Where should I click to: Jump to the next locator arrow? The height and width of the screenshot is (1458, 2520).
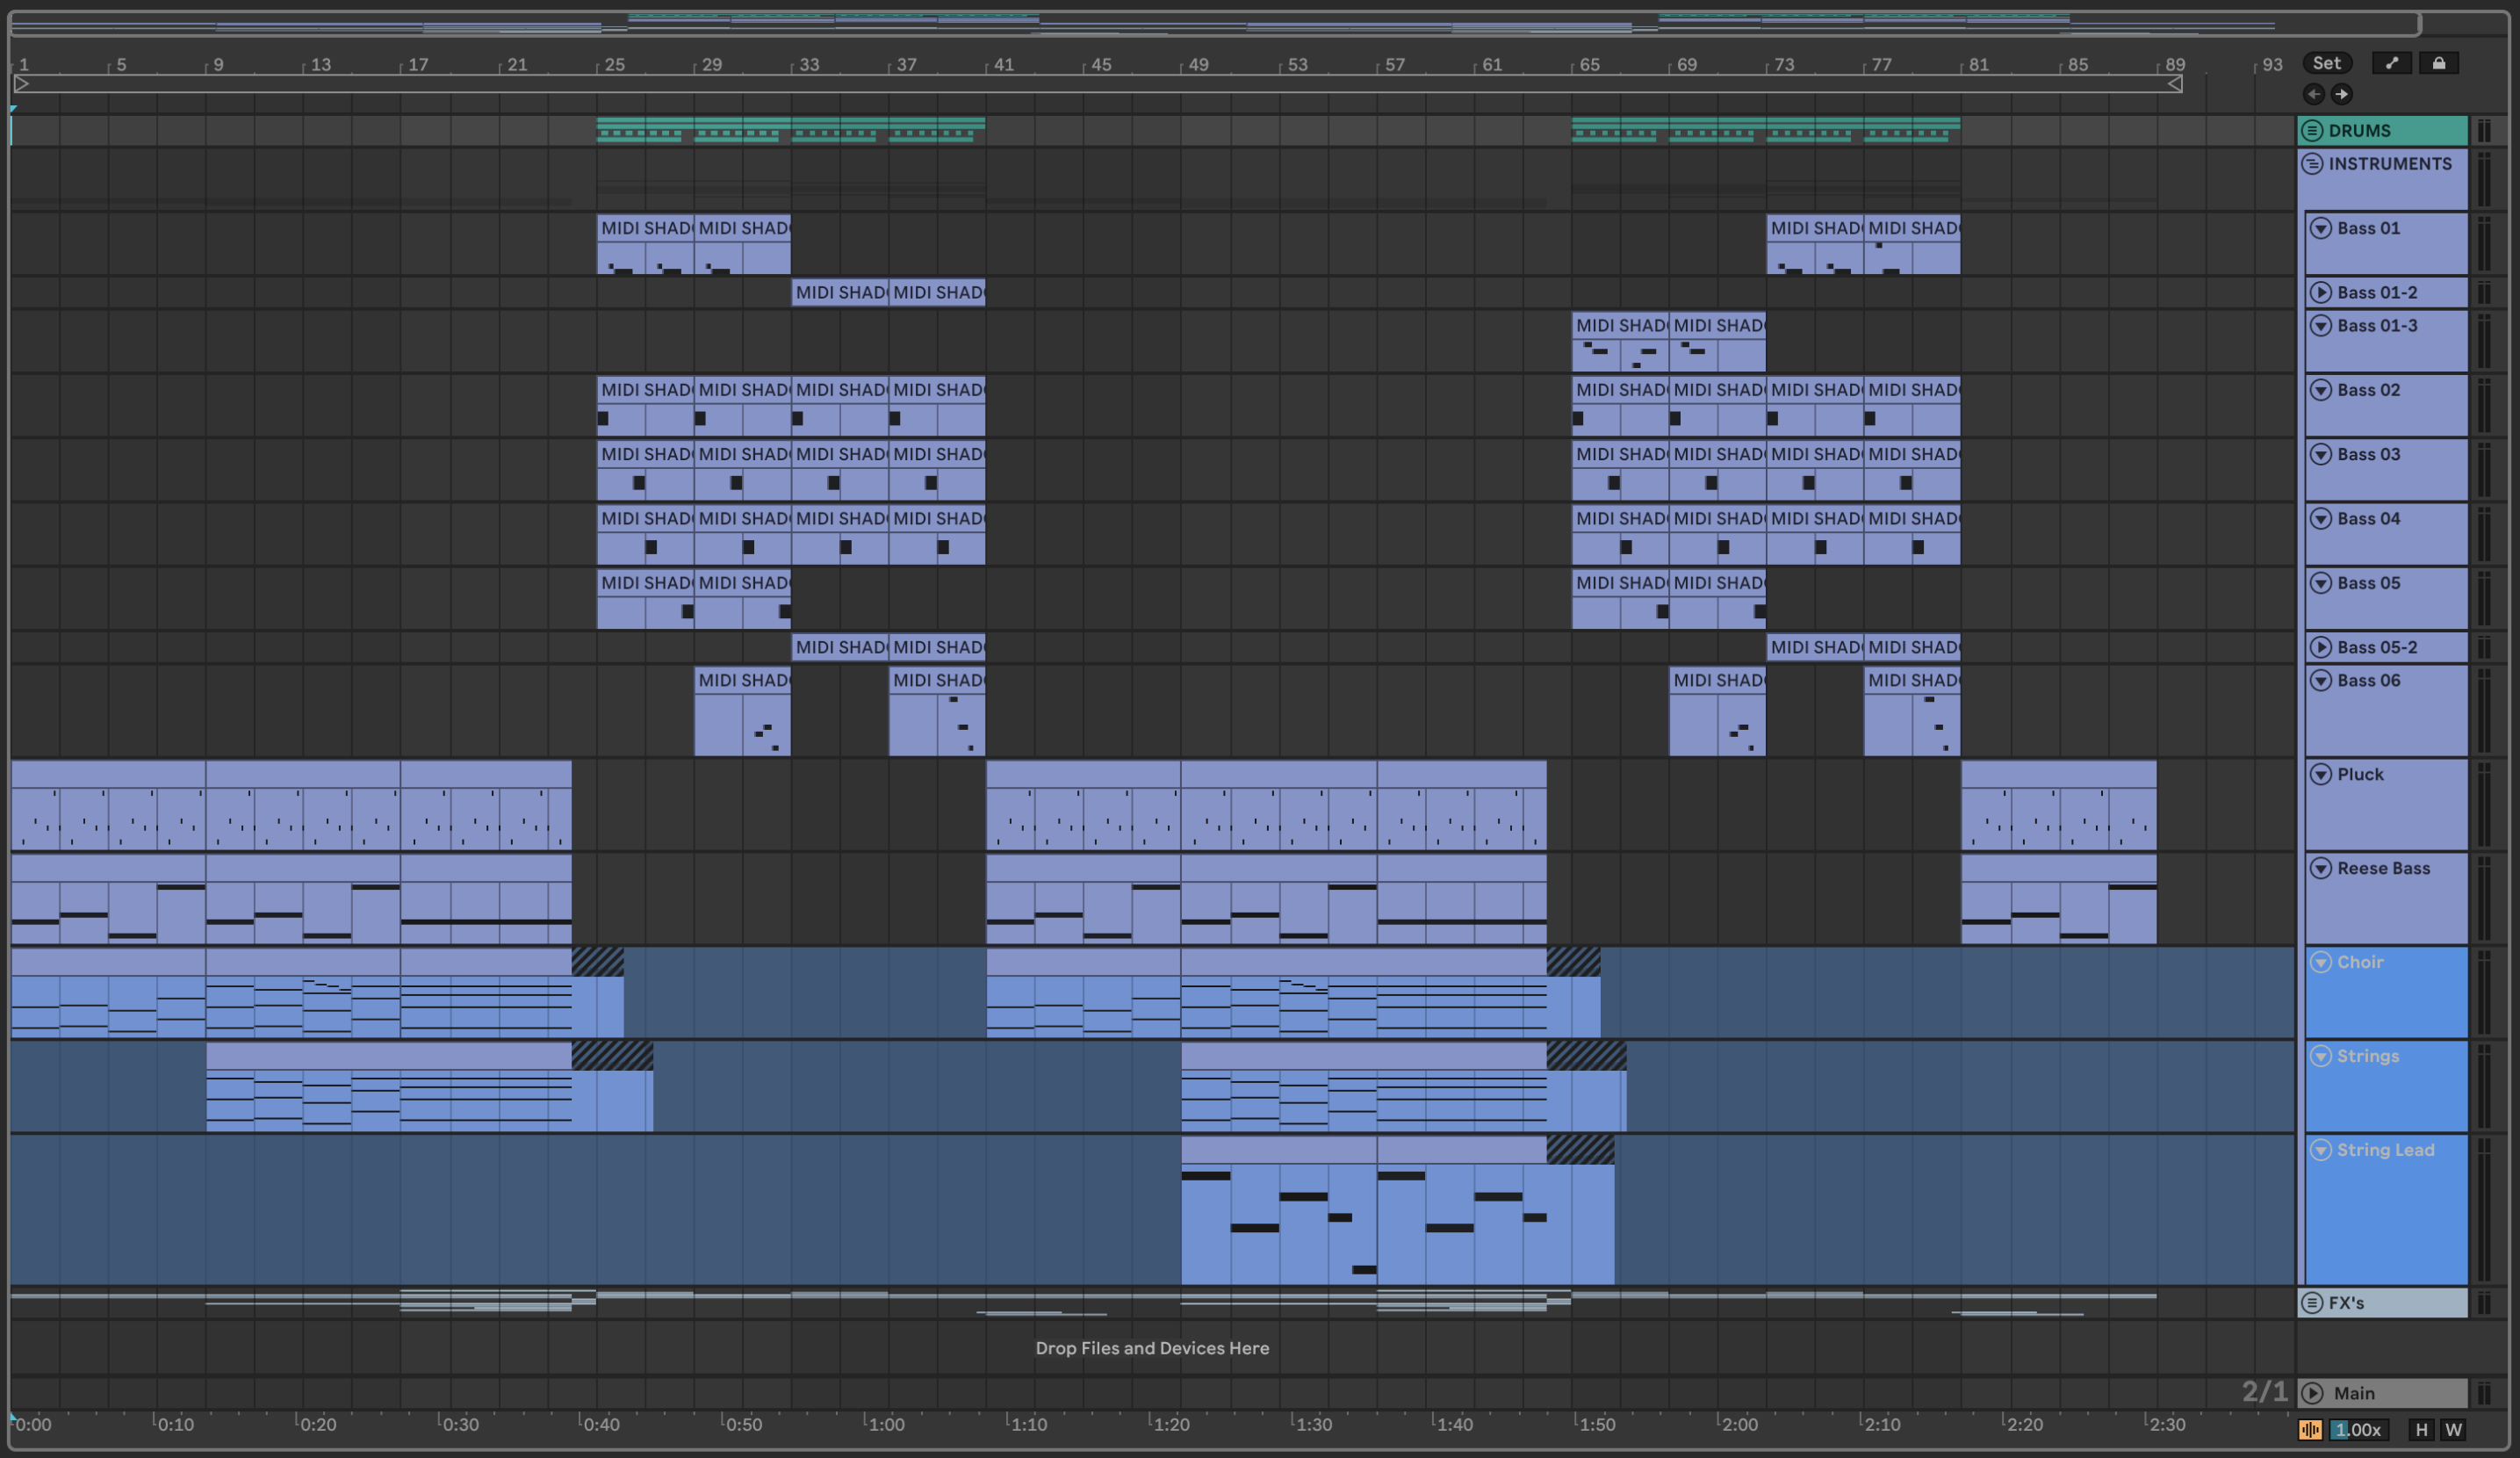(x=2341, y=94)
